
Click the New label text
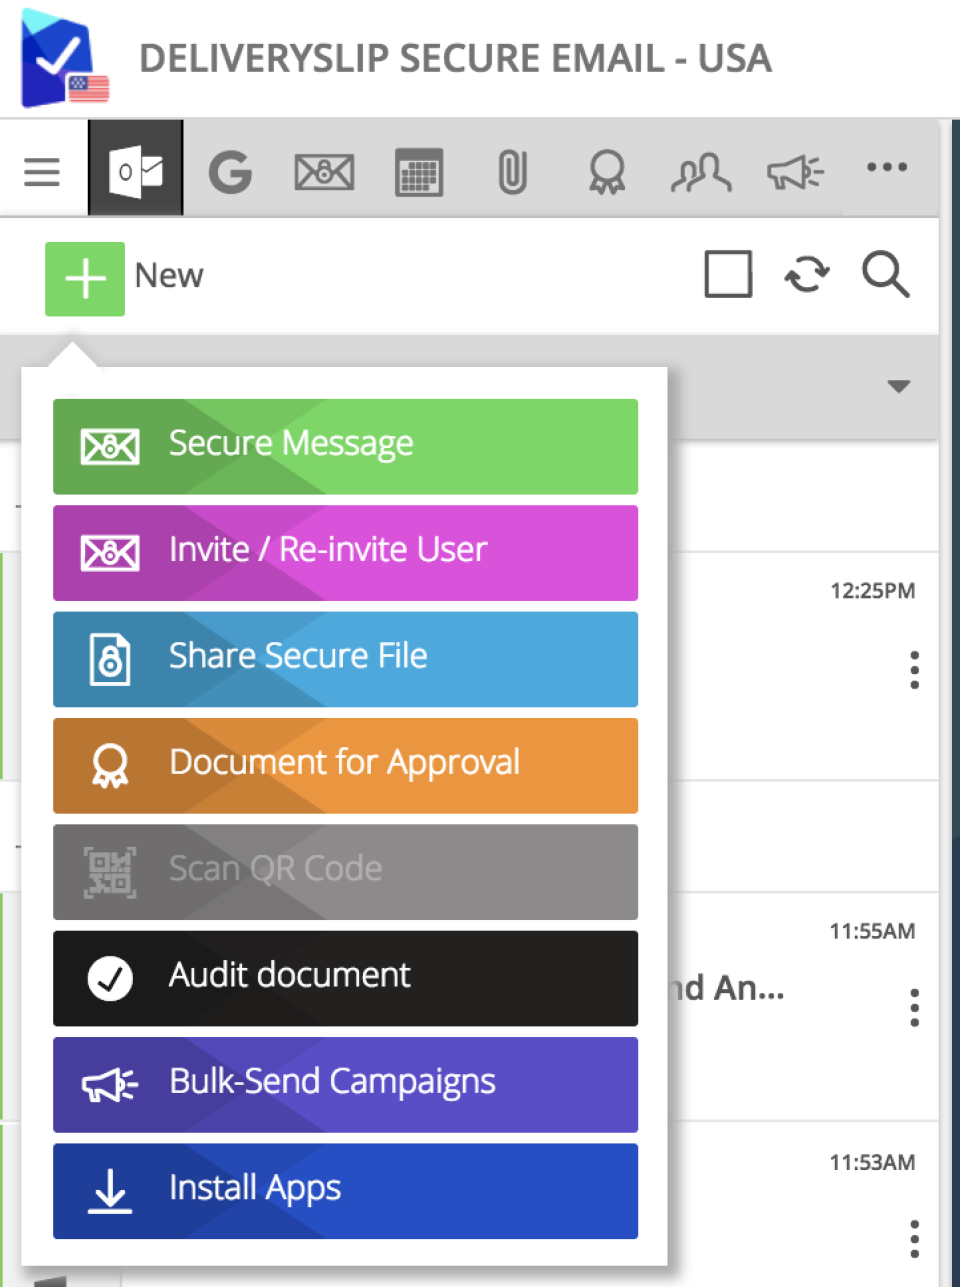tap(169, 276)
